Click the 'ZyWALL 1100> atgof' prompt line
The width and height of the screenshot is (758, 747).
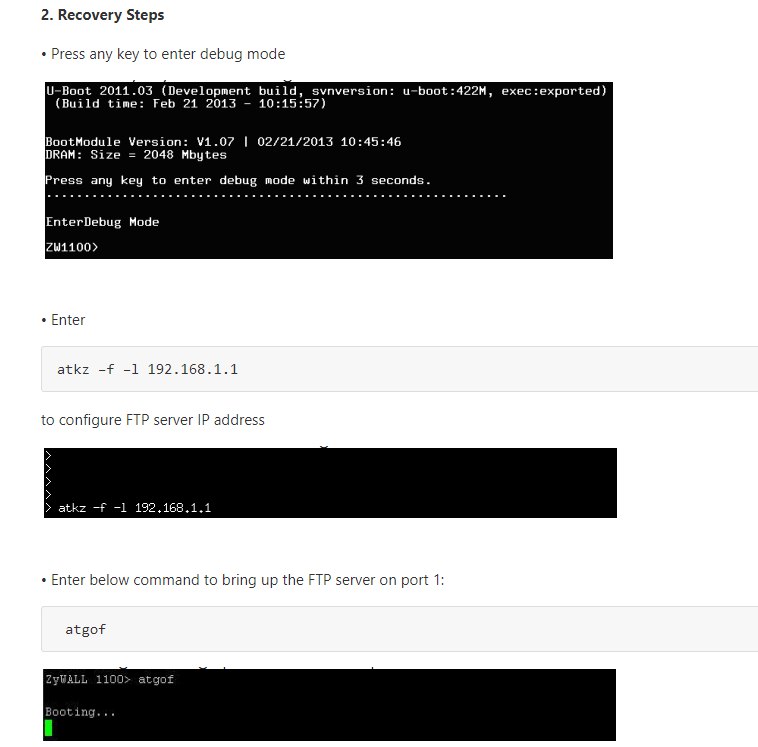click(x=109, y=679)
